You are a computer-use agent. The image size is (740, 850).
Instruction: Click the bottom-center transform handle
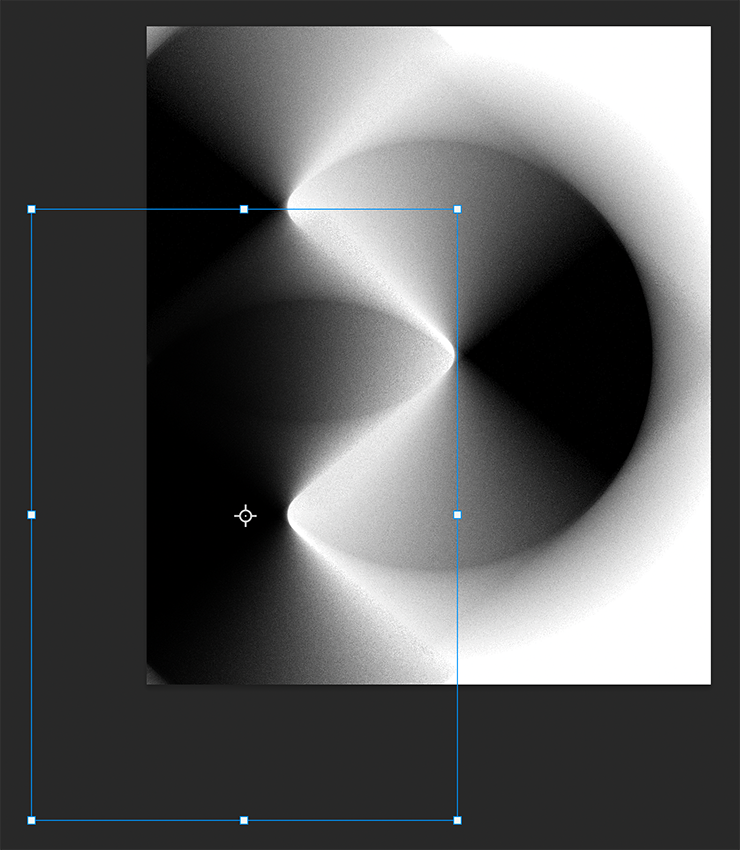pyautogui.click(x=244, y=820)
